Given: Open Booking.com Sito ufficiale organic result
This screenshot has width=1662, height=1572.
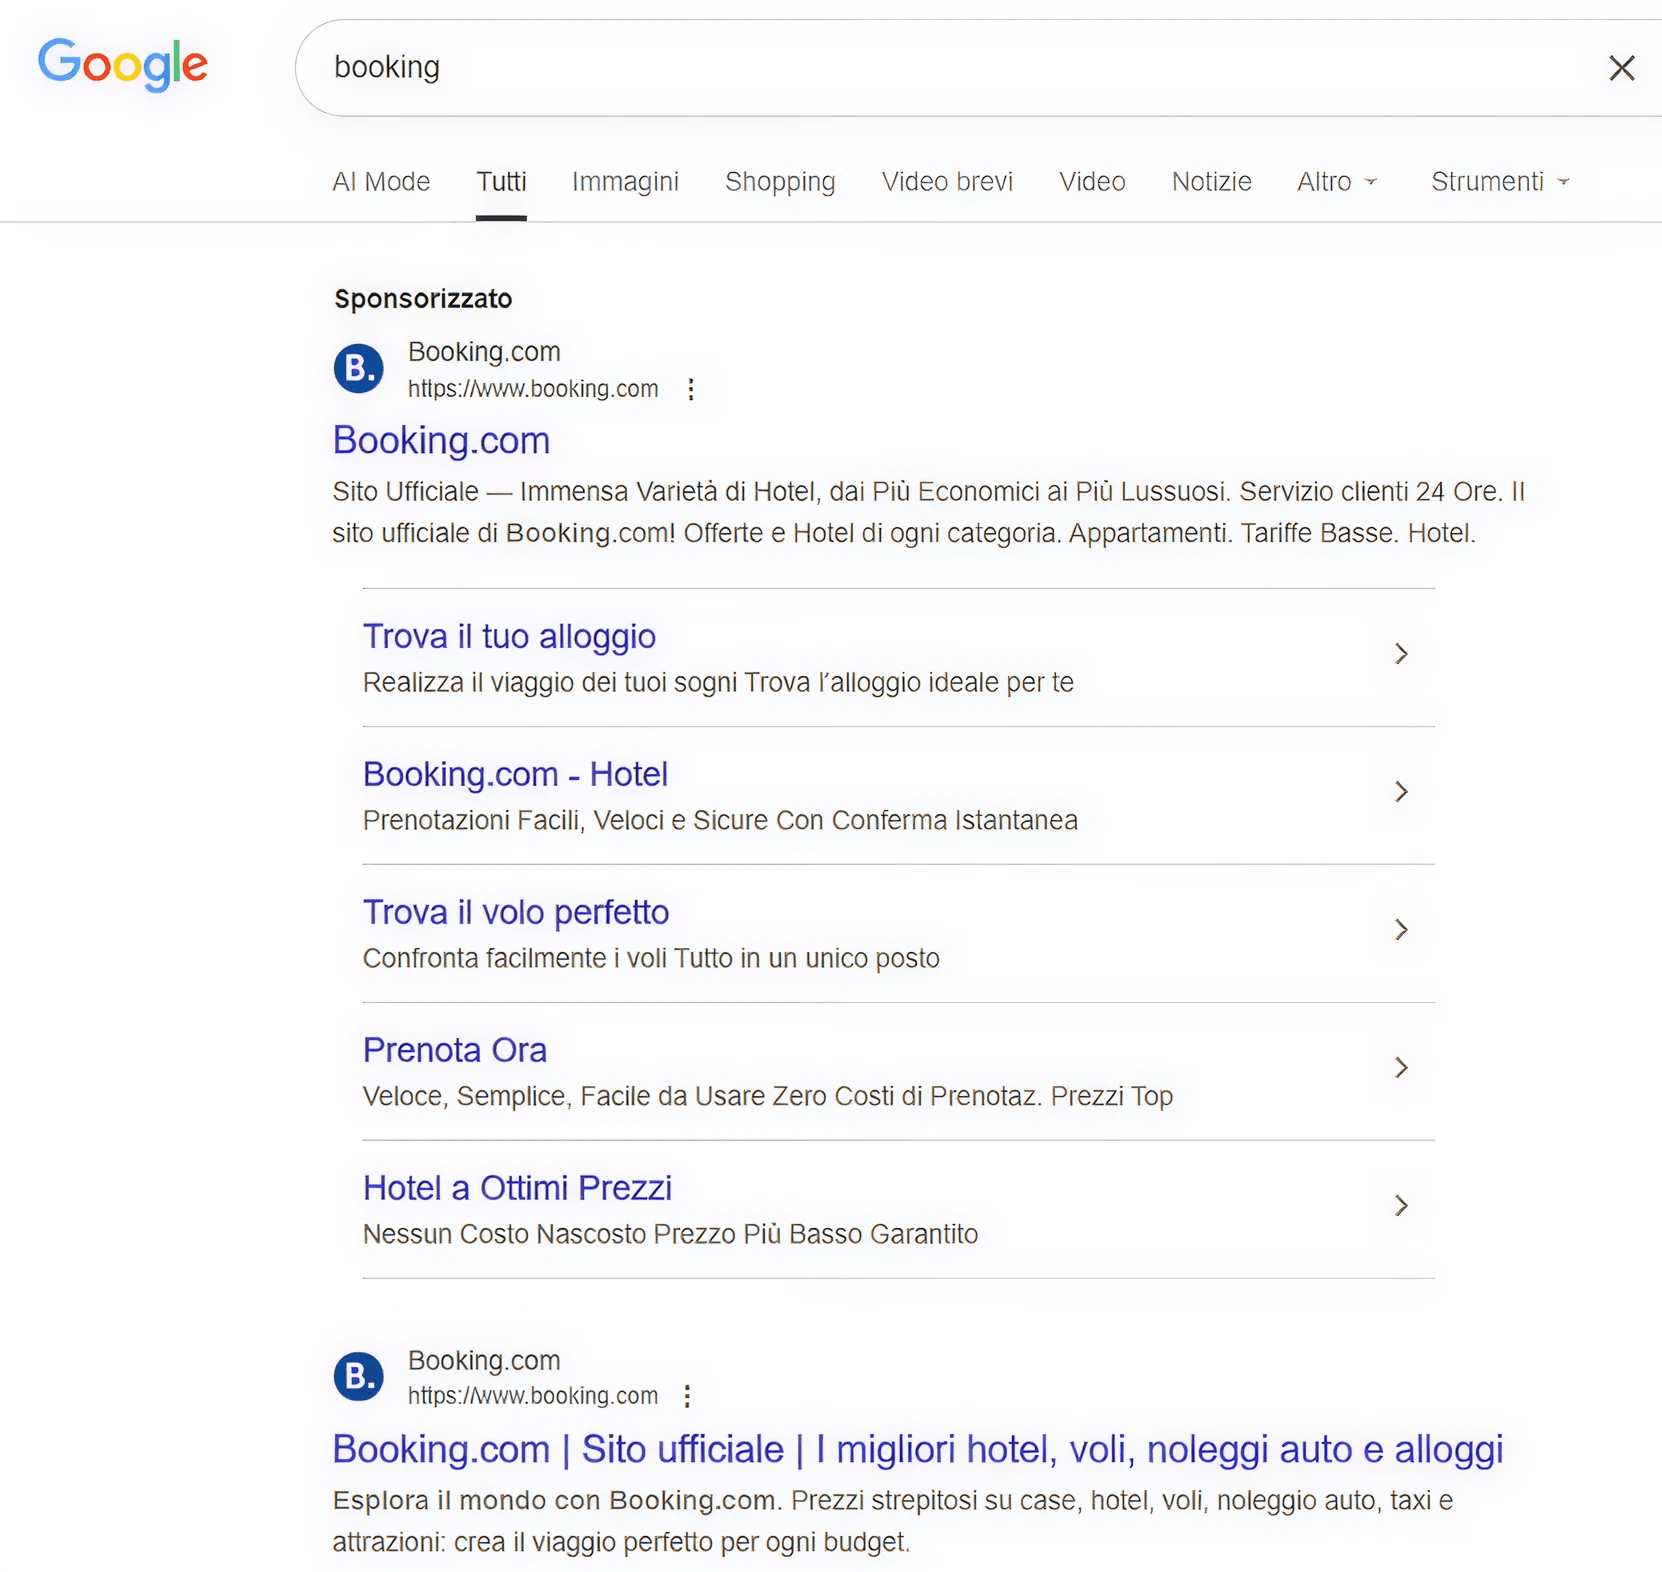Looking at the screenshot, I should [x=917, y=1449].
